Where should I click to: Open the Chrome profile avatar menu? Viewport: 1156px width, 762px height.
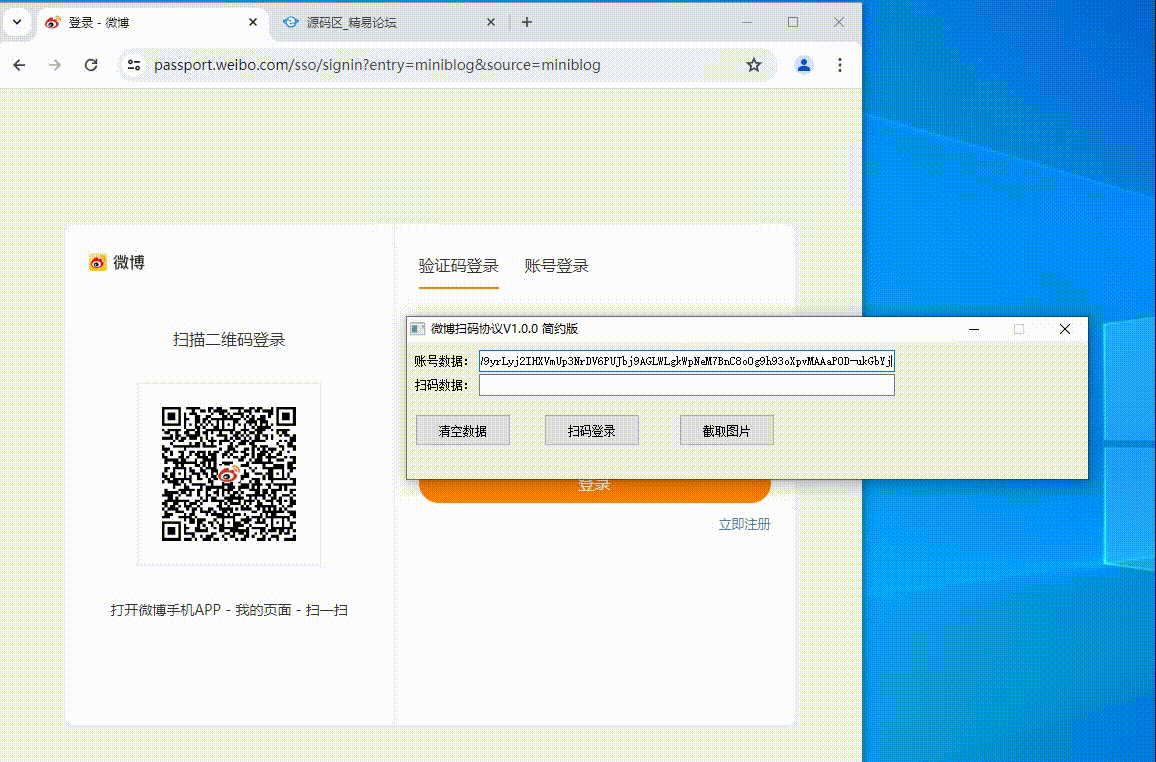point(804,65)
